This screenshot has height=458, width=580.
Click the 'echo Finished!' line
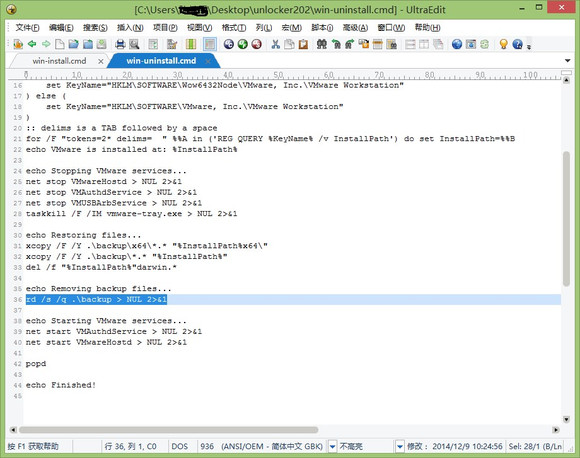point(61,385)
